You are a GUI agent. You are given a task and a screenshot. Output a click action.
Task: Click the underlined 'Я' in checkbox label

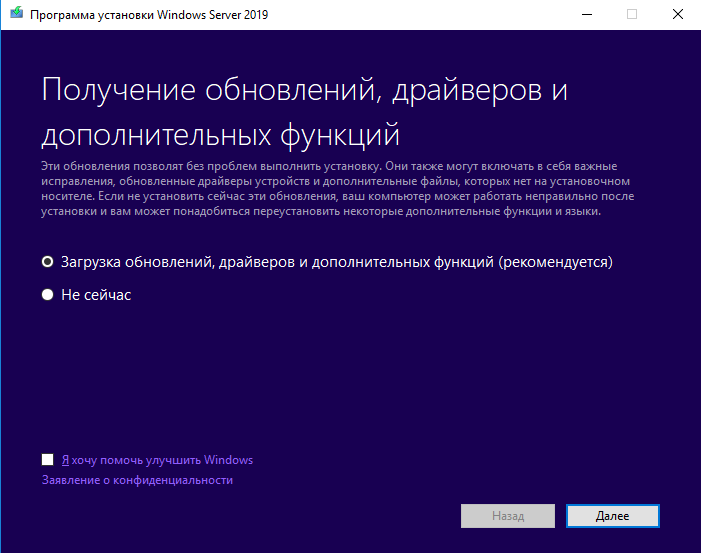65,460
